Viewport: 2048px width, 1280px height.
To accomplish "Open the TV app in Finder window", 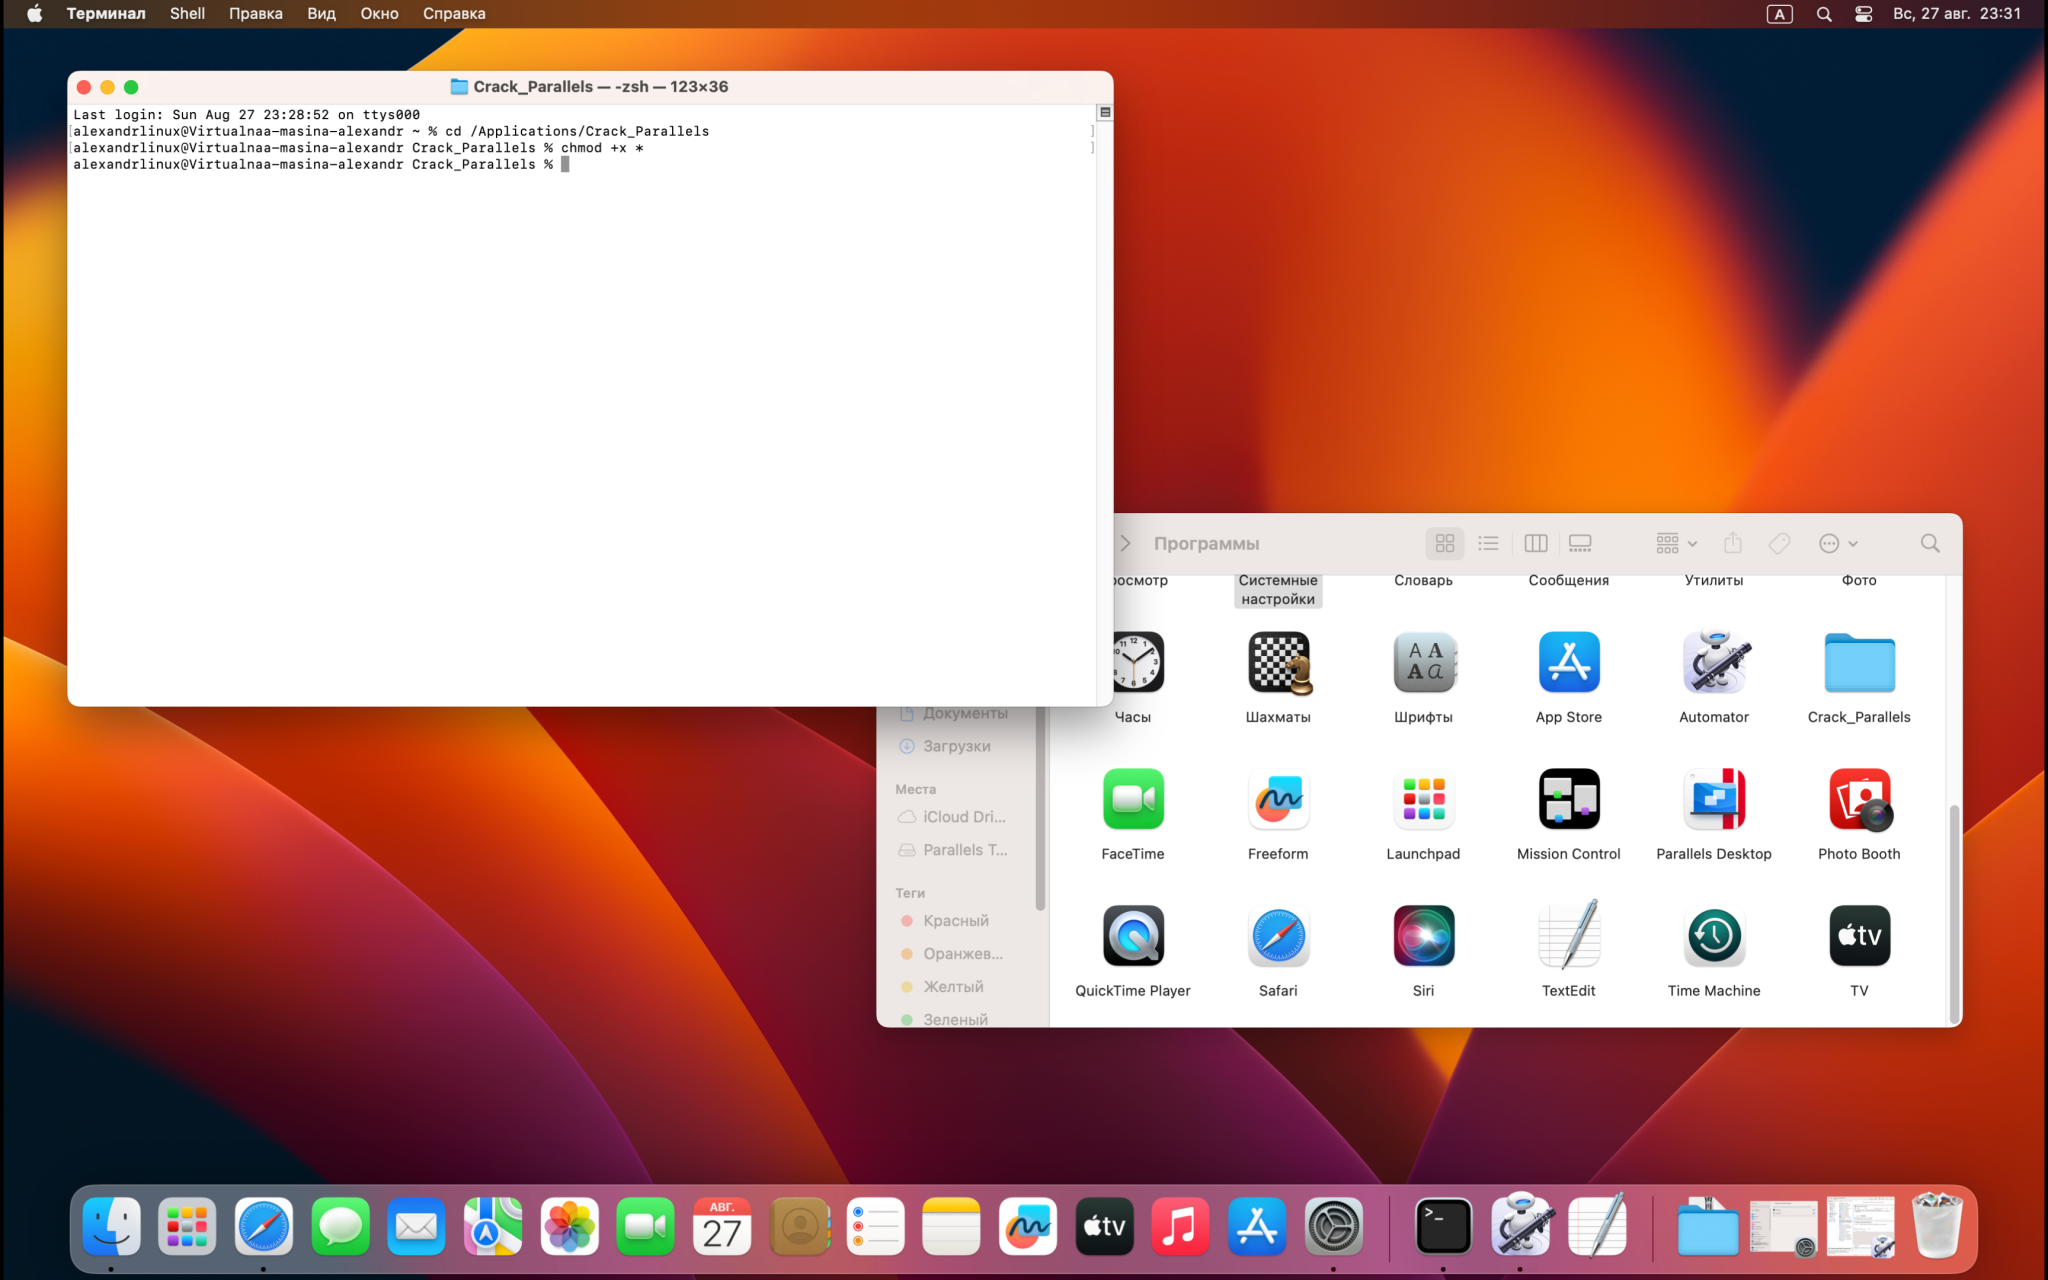I will (x=1860, y=936).
